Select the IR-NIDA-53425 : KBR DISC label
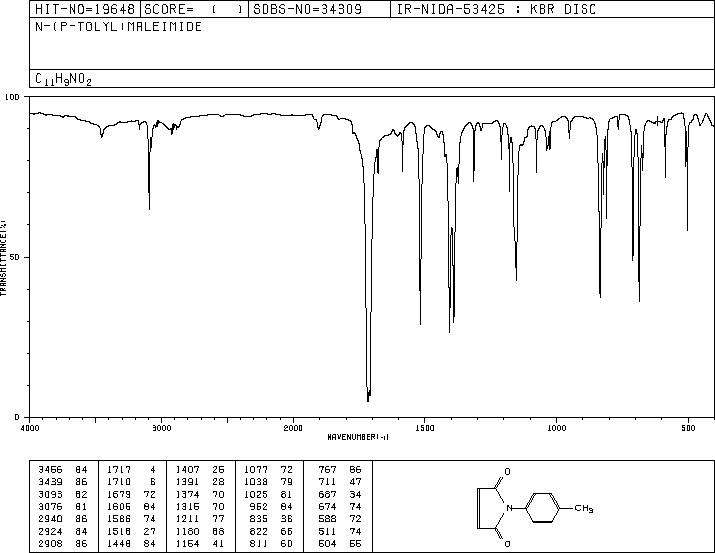The image size is (715, 553). [496, 9]
